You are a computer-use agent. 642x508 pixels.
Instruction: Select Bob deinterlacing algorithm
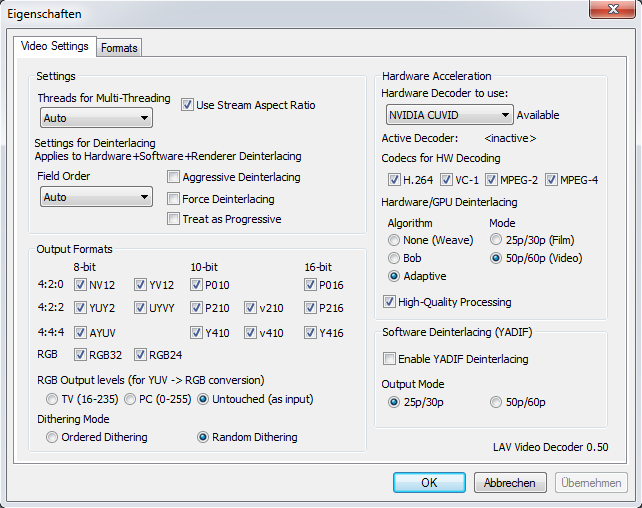point(394,258)
